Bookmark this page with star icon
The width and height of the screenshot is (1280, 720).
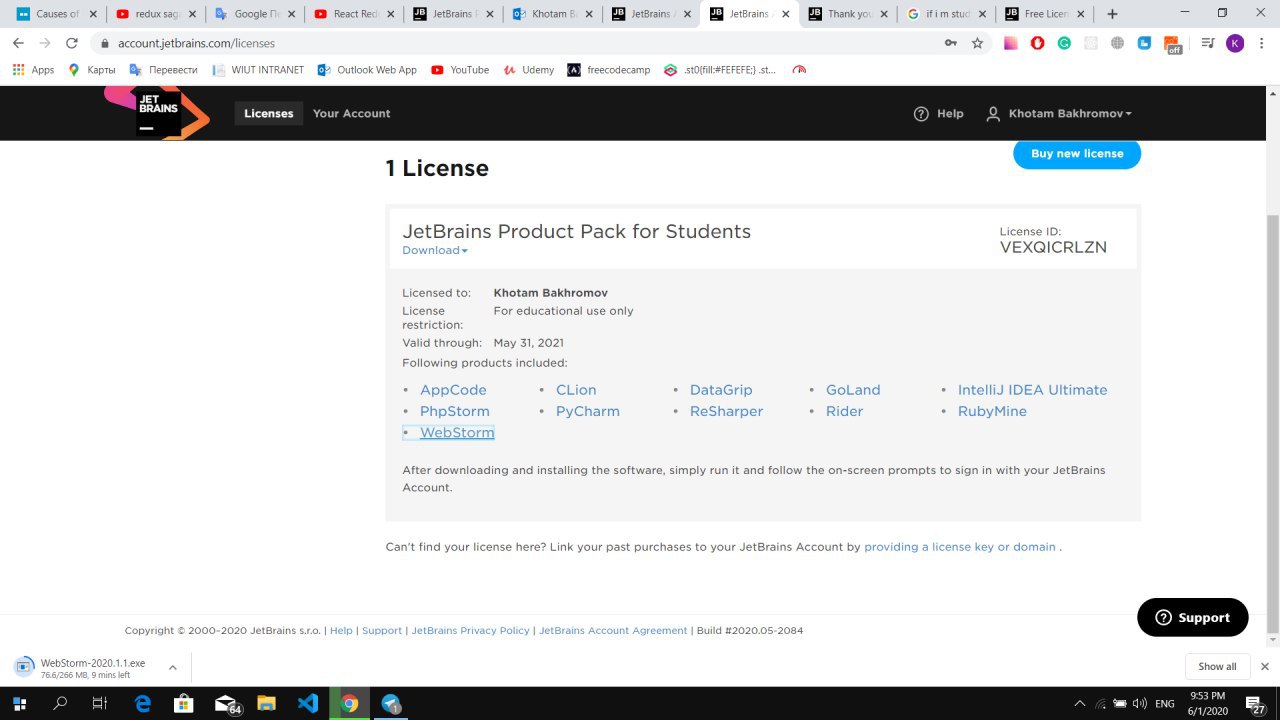[977, 43]
